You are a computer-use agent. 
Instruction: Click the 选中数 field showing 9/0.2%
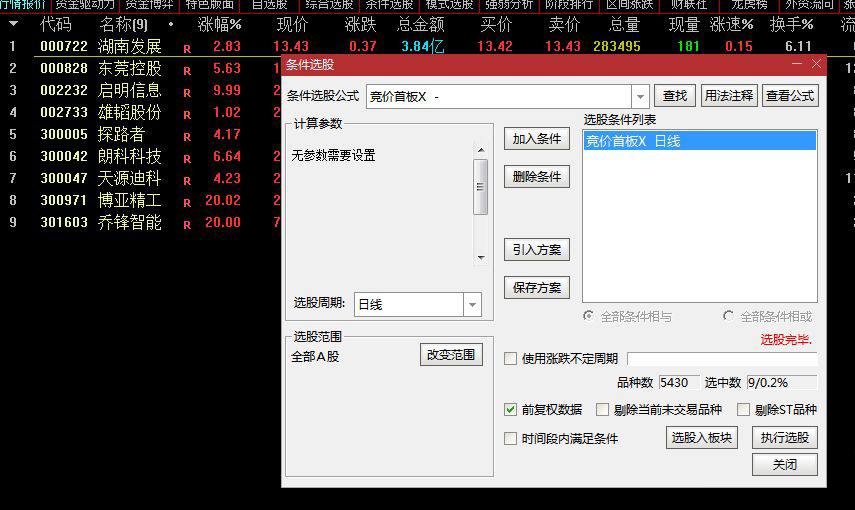[781, 382]
